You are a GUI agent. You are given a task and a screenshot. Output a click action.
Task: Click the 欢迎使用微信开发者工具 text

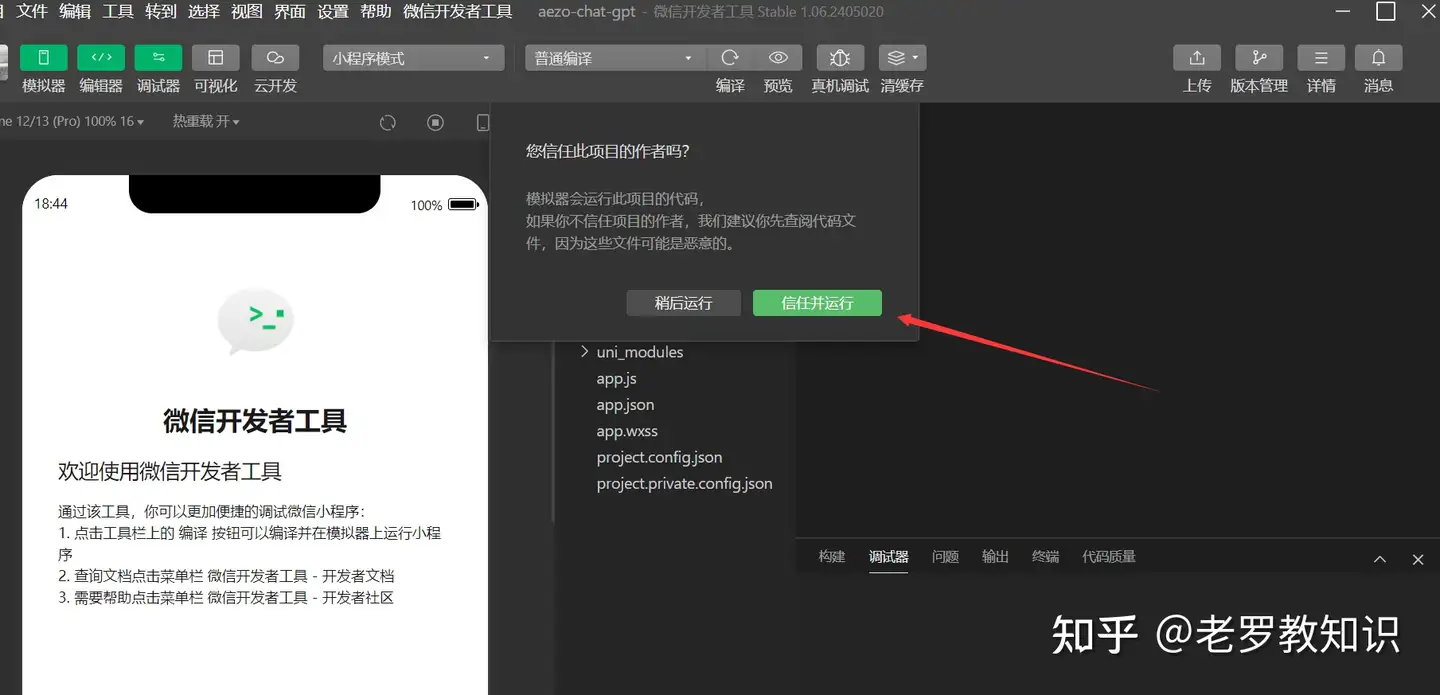(x=170, y=472)
